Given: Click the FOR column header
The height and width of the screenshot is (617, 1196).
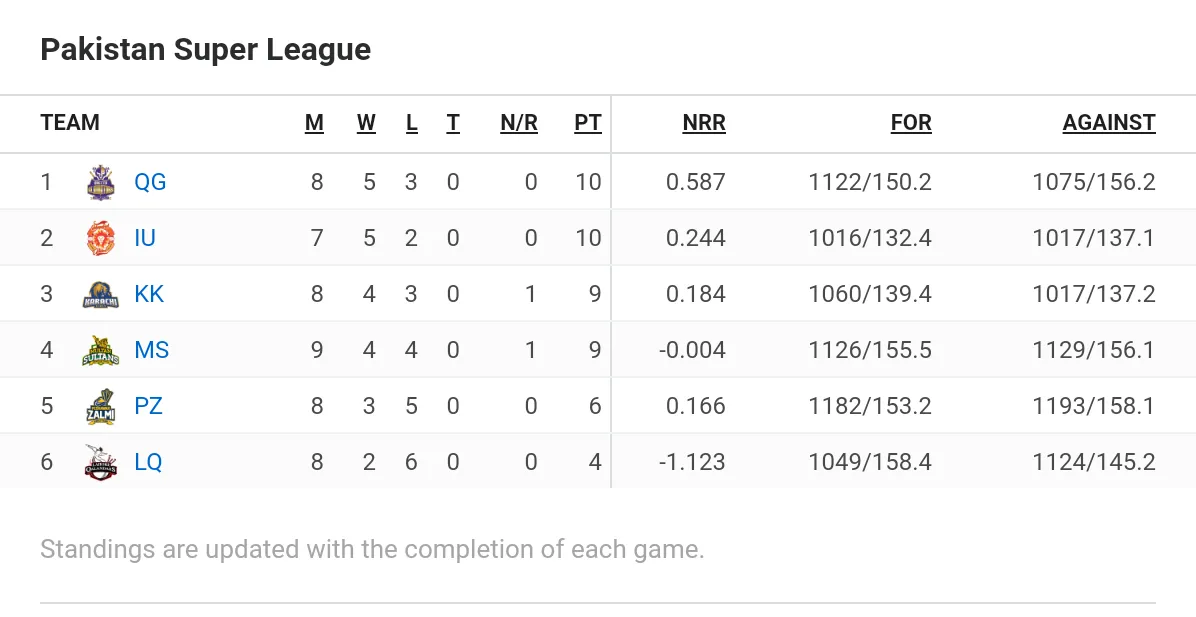Looking at the screenshot, I should tap(911, 124).
